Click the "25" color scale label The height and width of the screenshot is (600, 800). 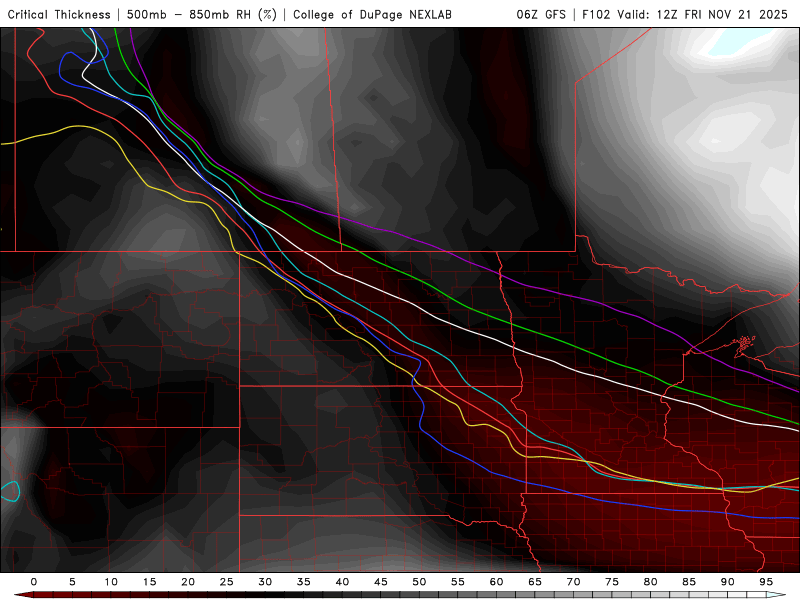[x=227, y=582]
